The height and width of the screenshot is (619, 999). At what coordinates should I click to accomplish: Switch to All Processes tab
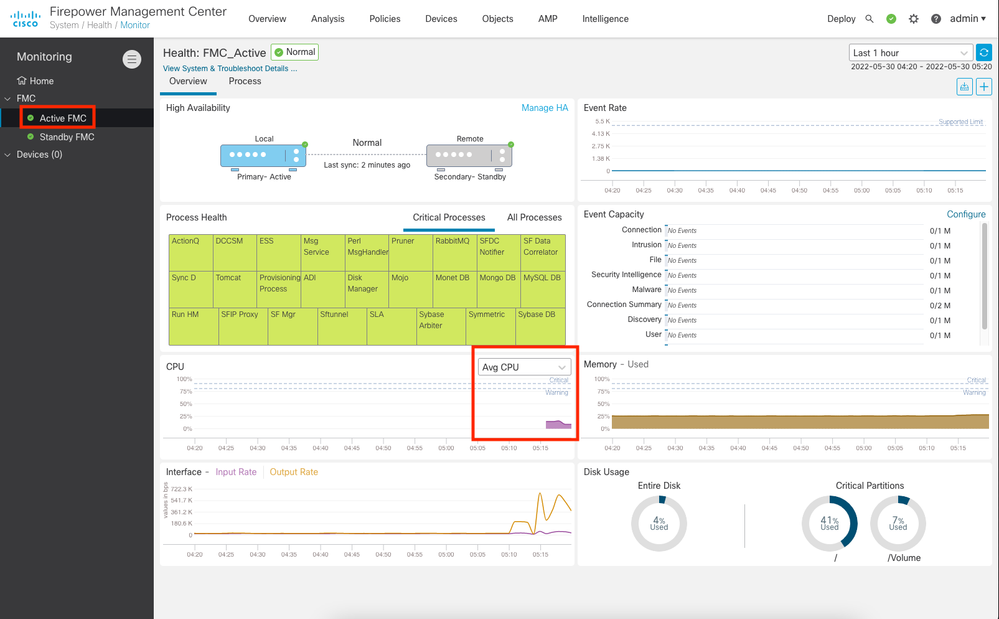coord(535,217)
